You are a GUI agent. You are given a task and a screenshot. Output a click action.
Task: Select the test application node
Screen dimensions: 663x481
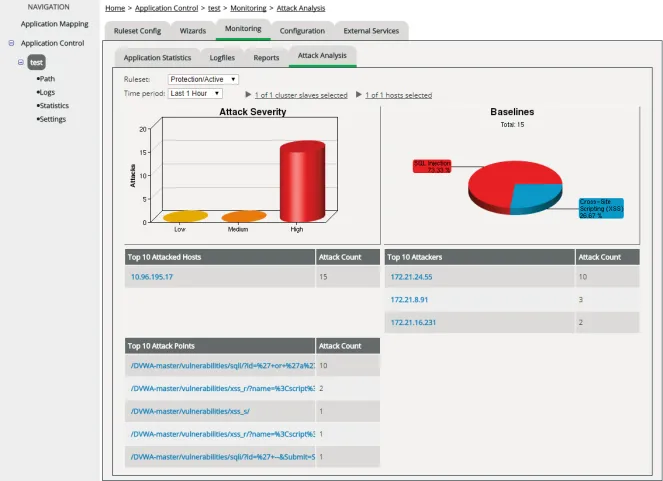coord(36,63)
